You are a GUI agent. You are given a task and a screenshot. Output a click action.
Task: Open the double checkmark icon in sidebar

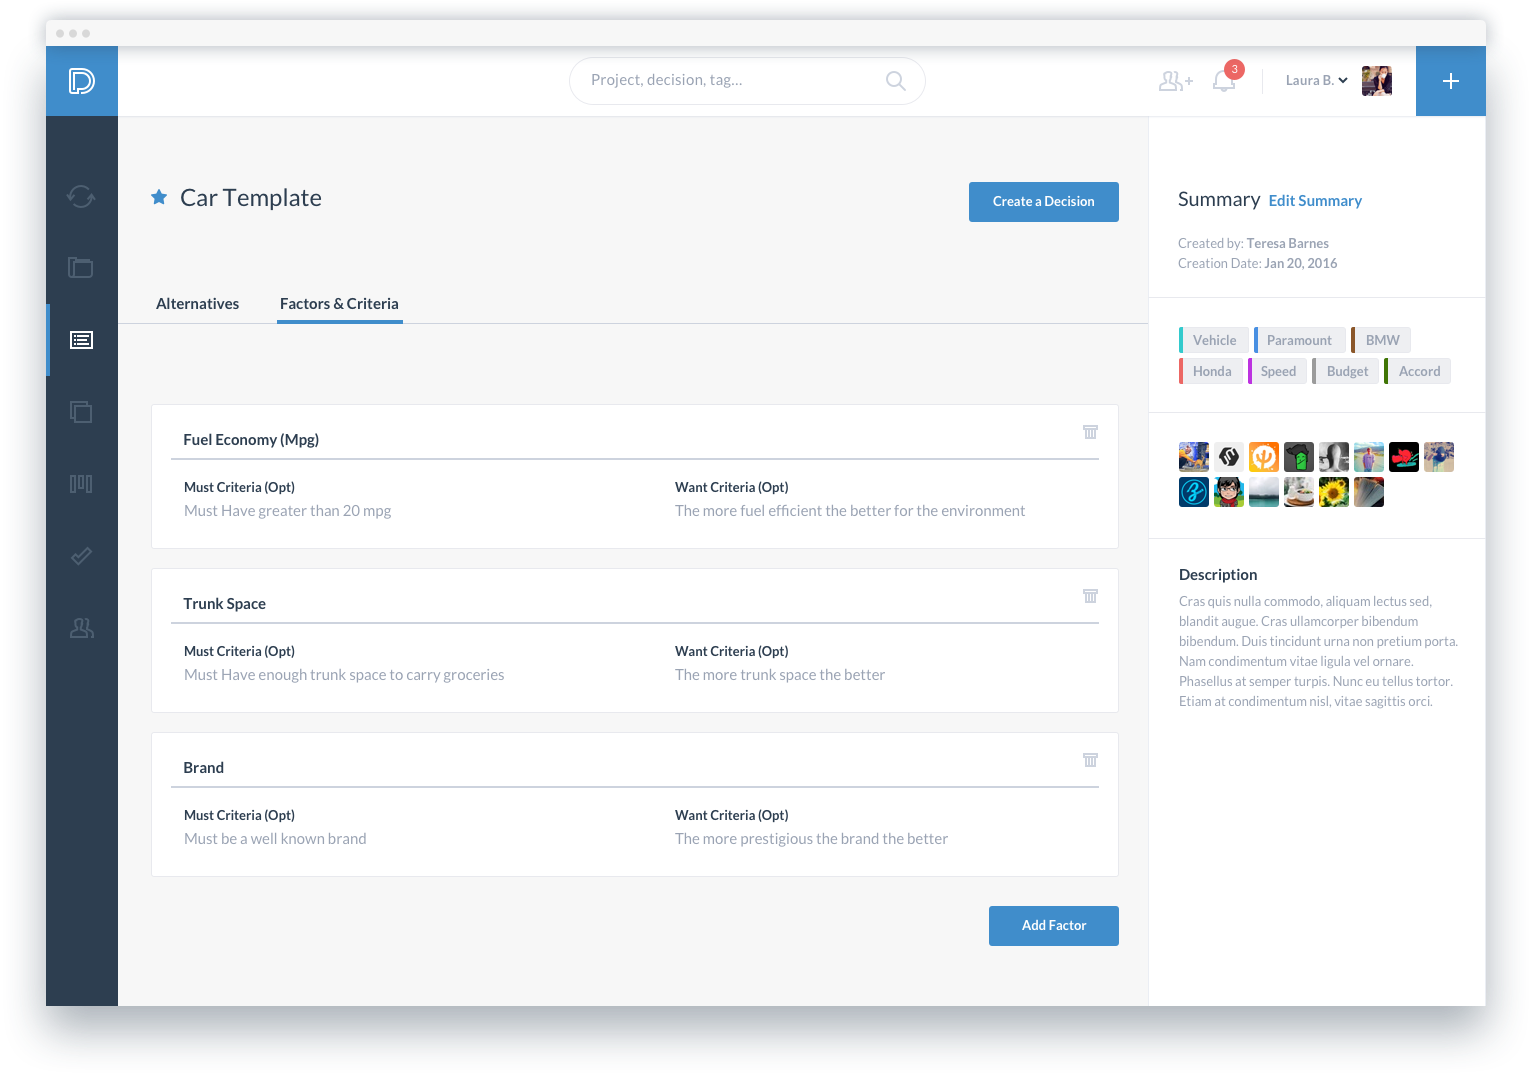point(81,556)
